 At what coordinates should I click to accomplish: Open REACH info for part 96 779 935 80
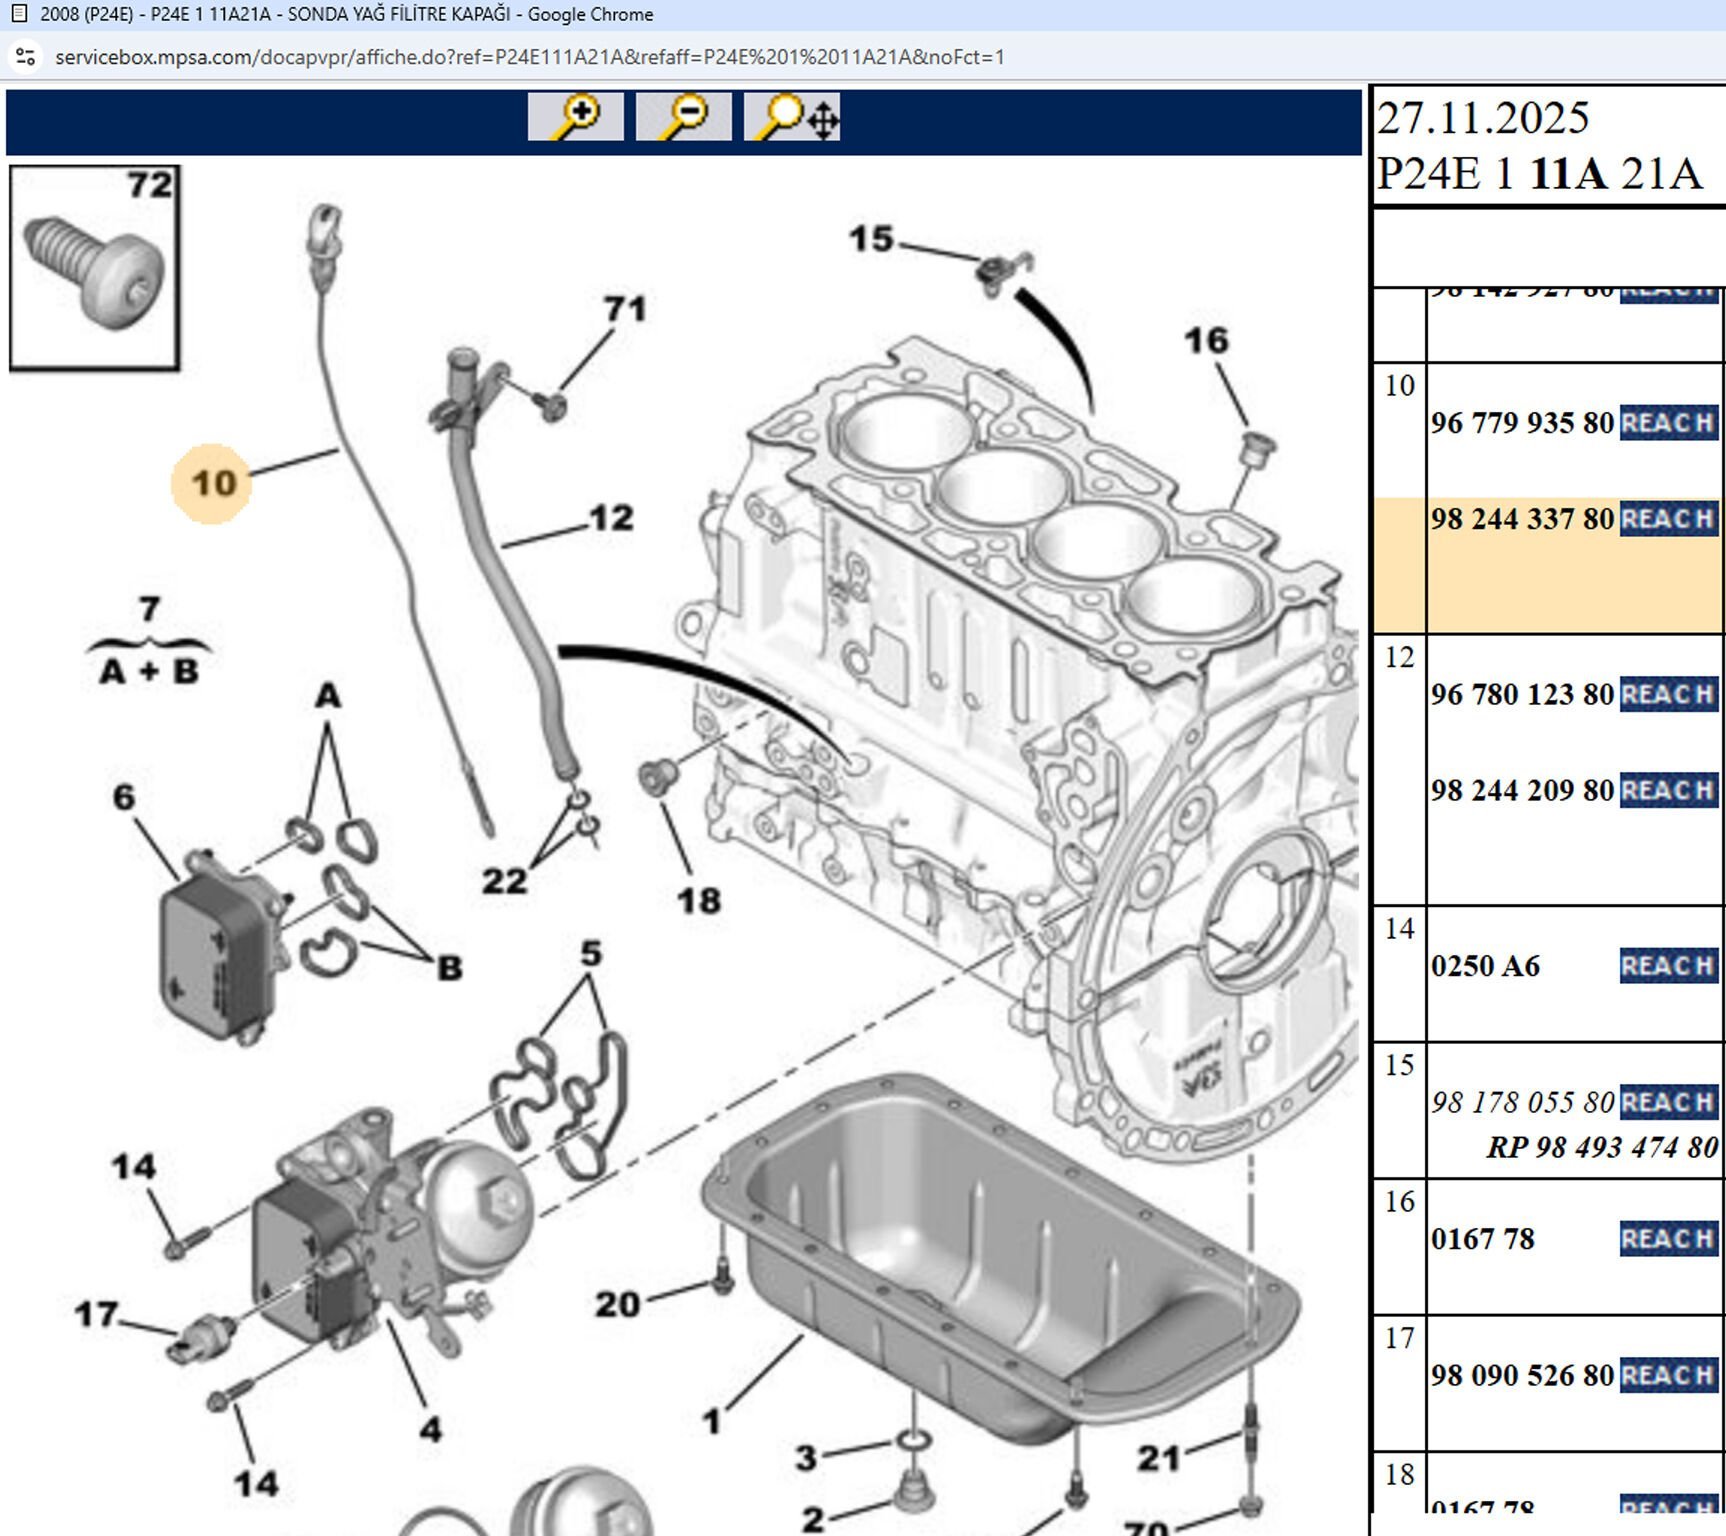(x=1668, y=422)
